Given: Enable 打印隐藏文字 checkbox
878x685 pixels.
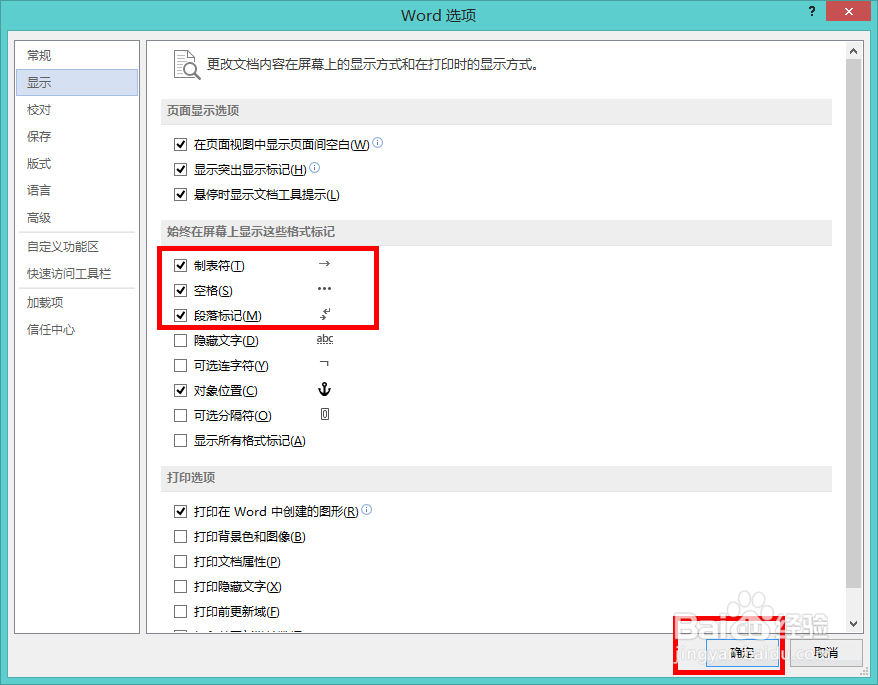Looking at the screenshot, I should click(x=180, y=586).
